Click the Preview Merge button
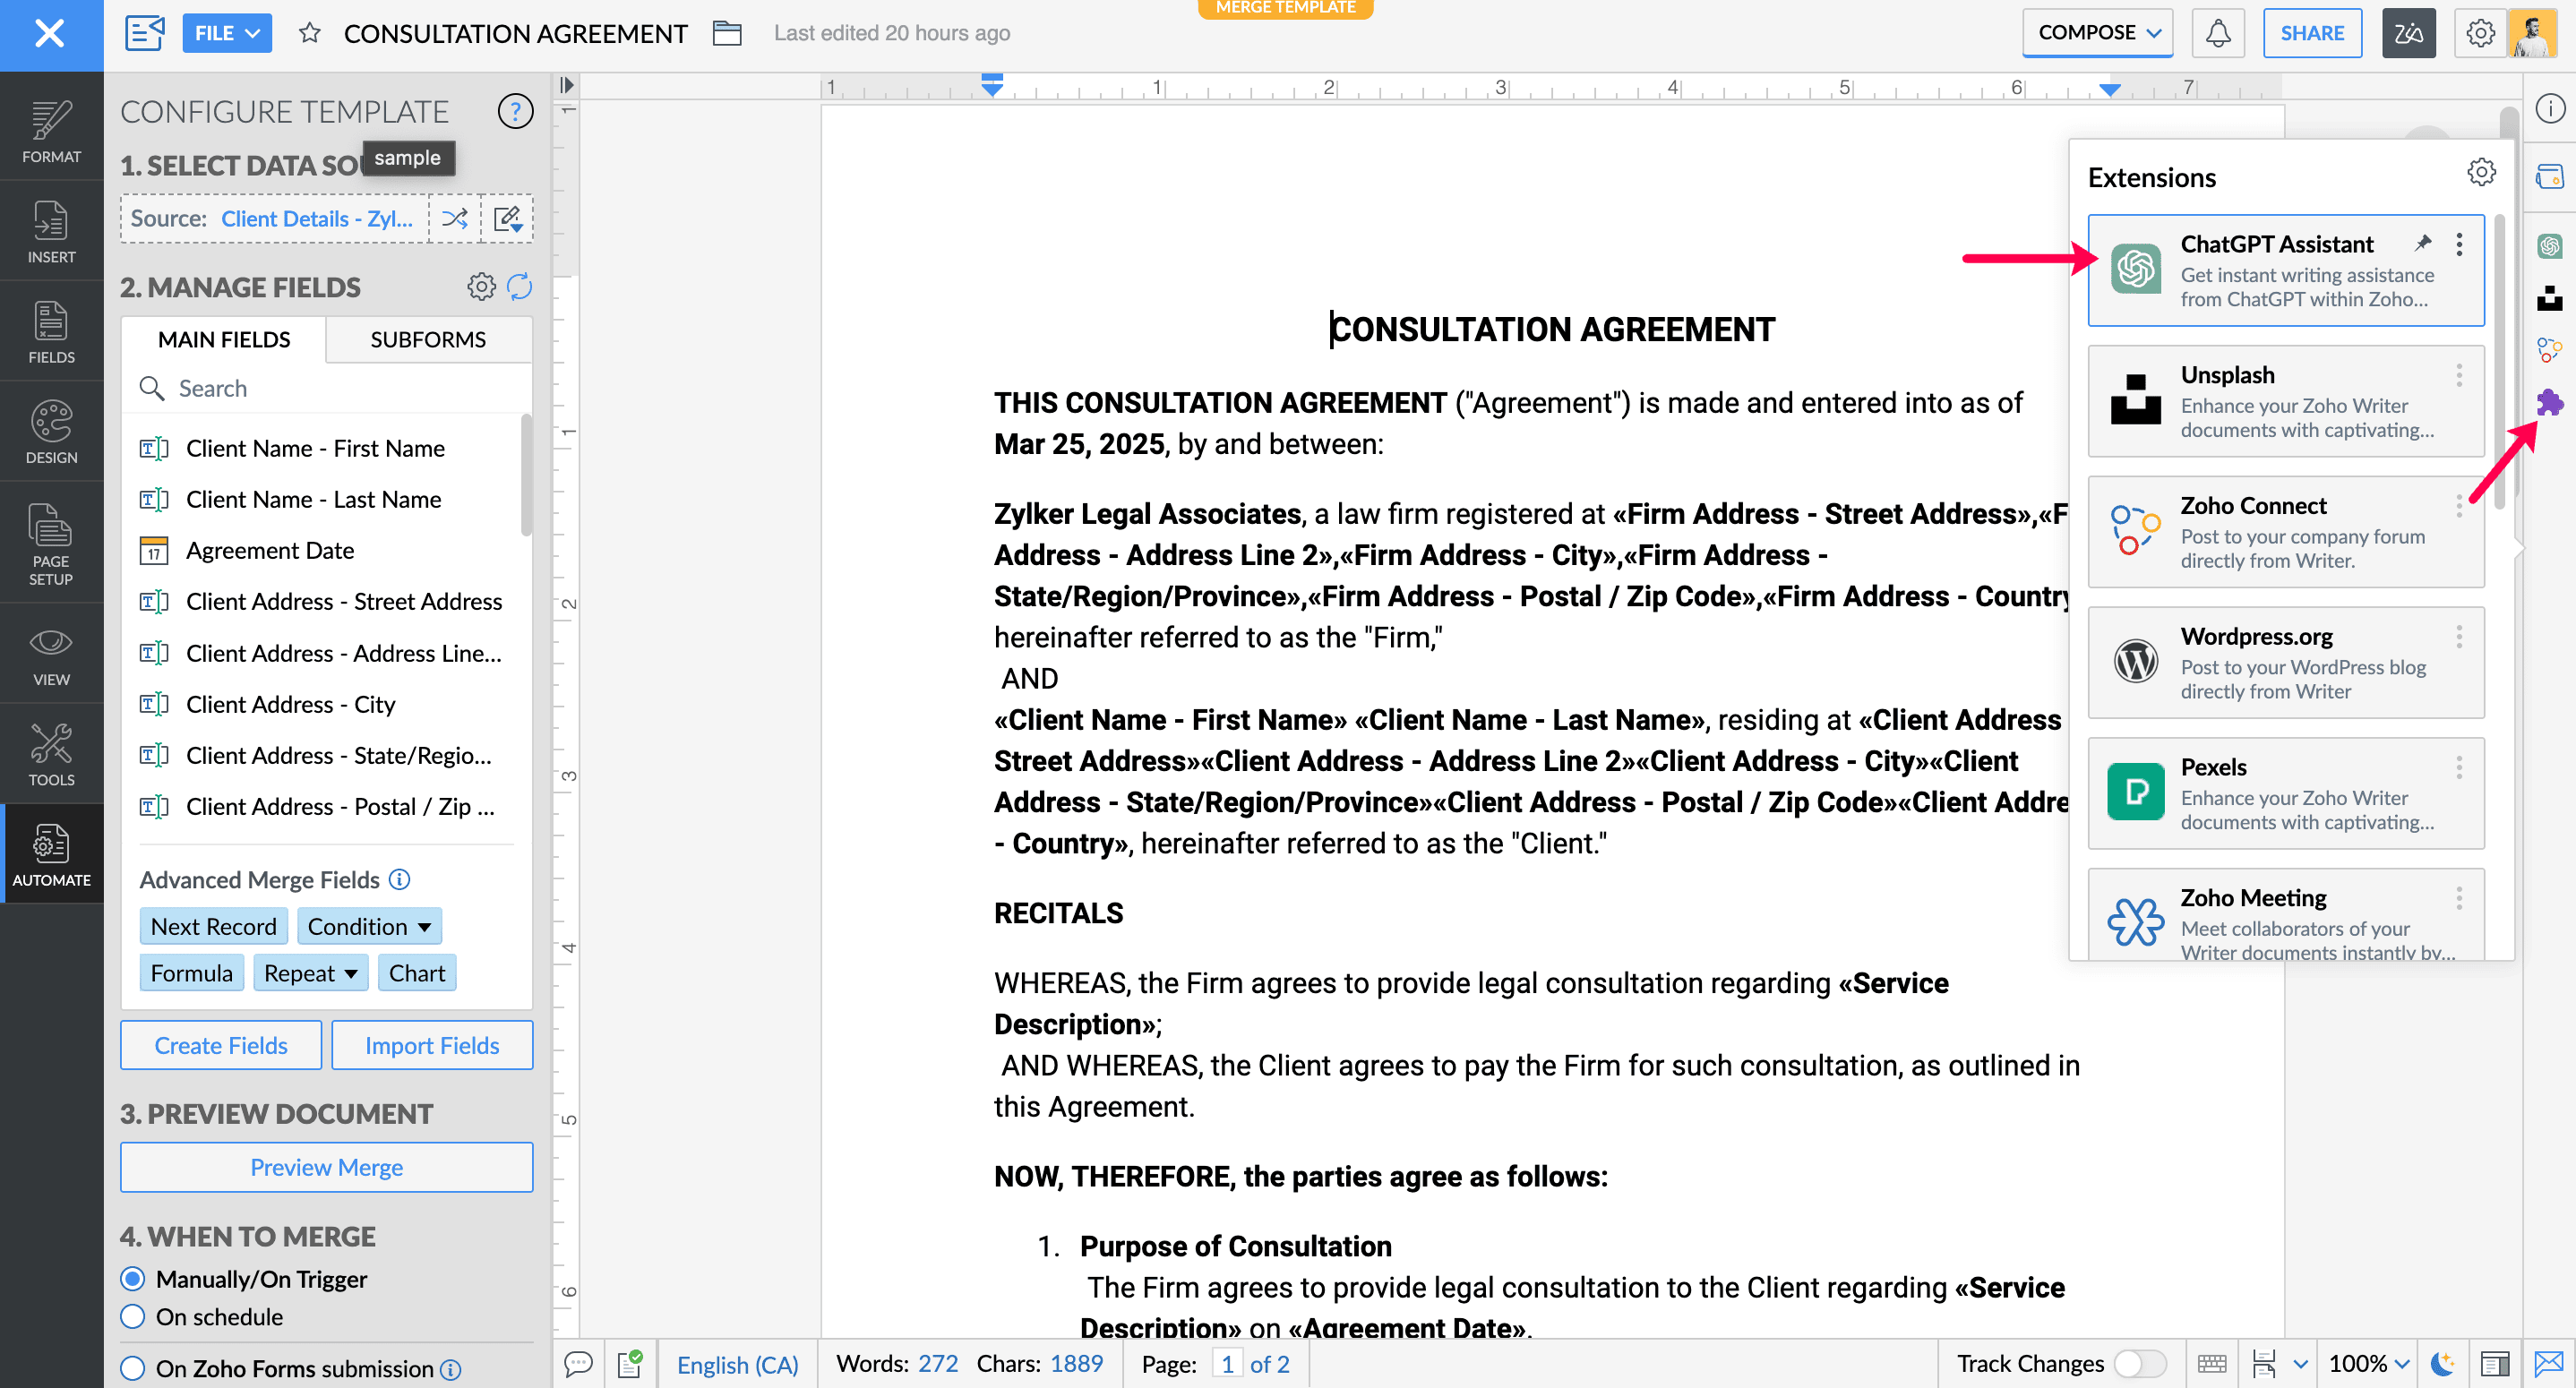The image size is (2576, 1388). (326, 1167)
